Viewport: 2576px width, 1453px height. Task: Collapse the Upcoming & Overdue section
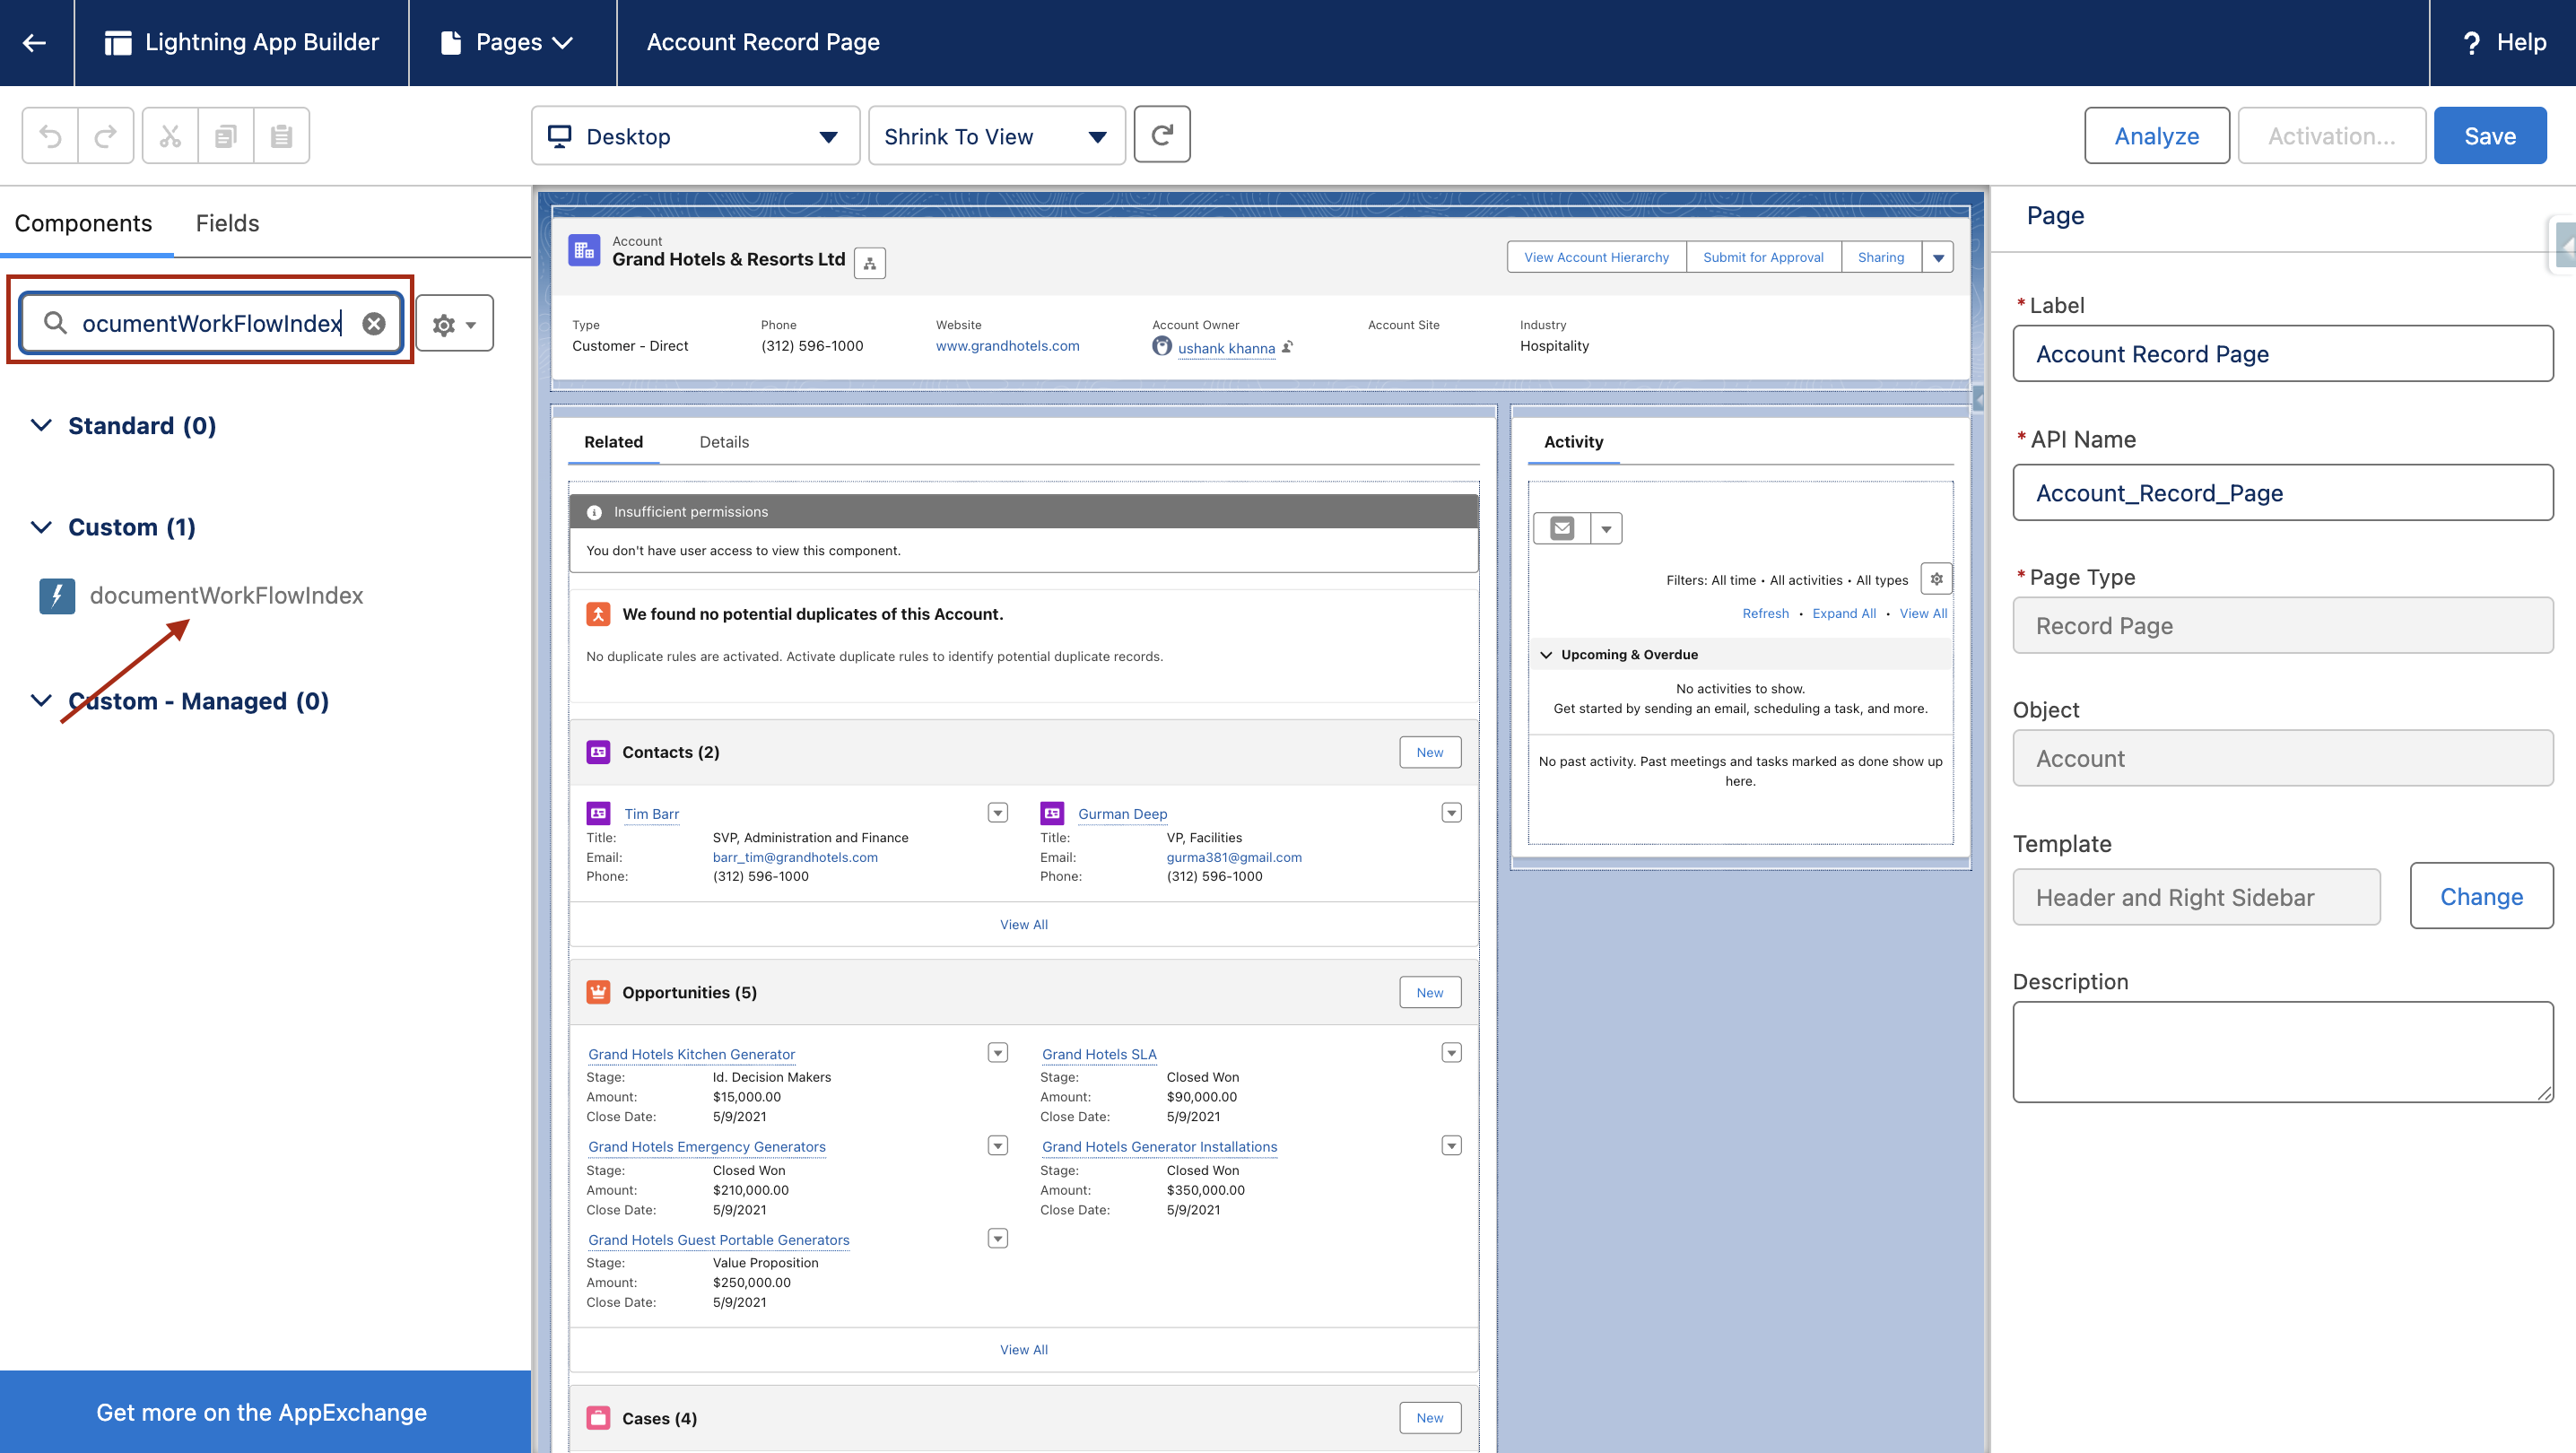pos(1546,655)
